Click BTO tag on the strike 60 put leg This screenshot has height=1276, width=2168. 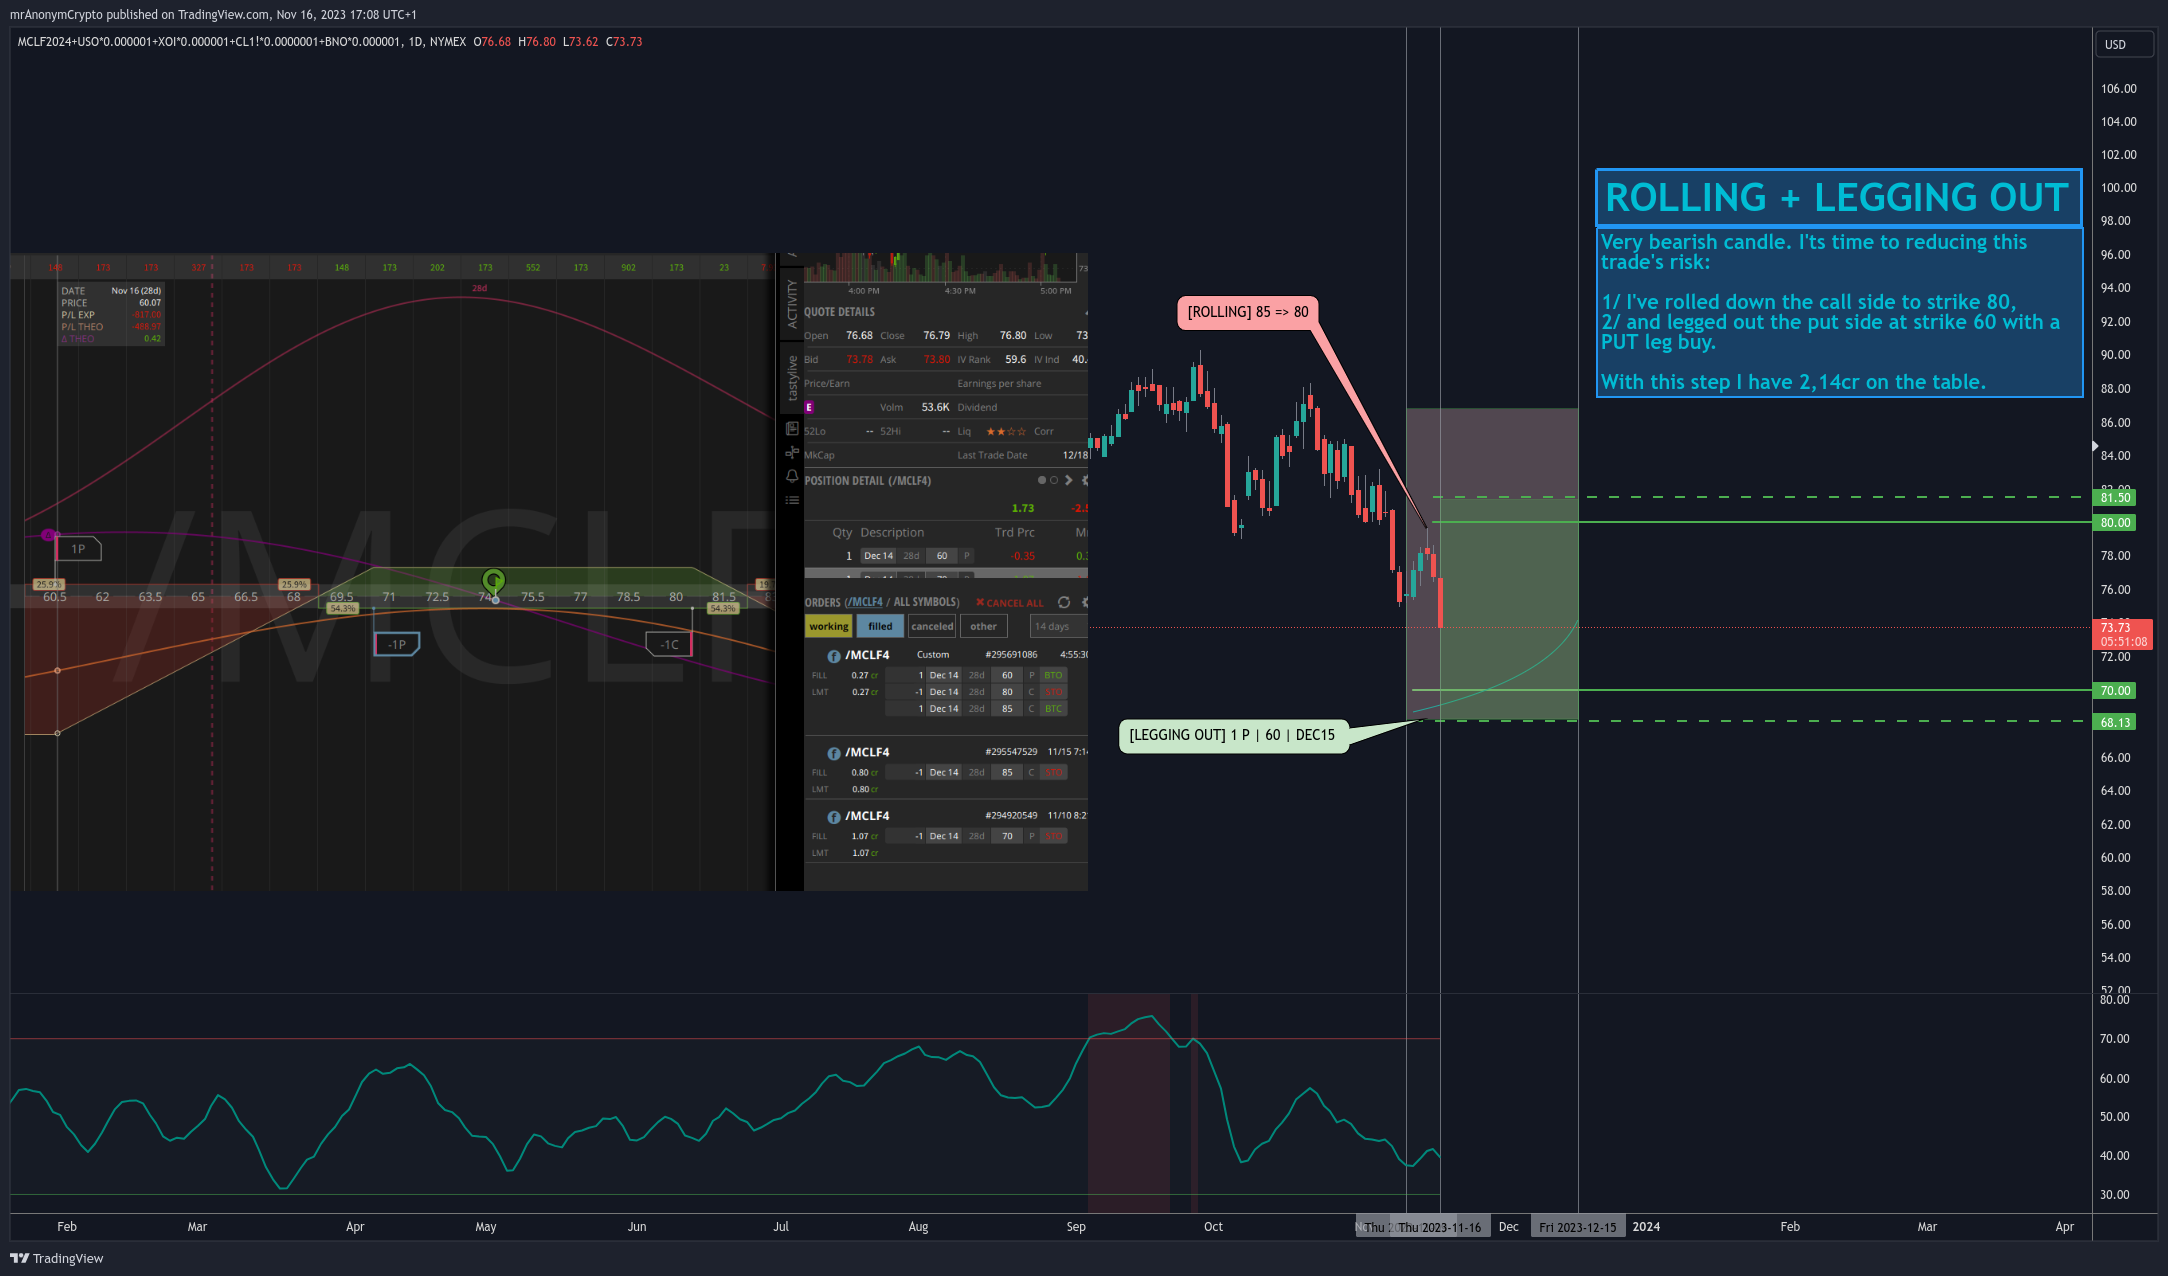pos(1053,675)
